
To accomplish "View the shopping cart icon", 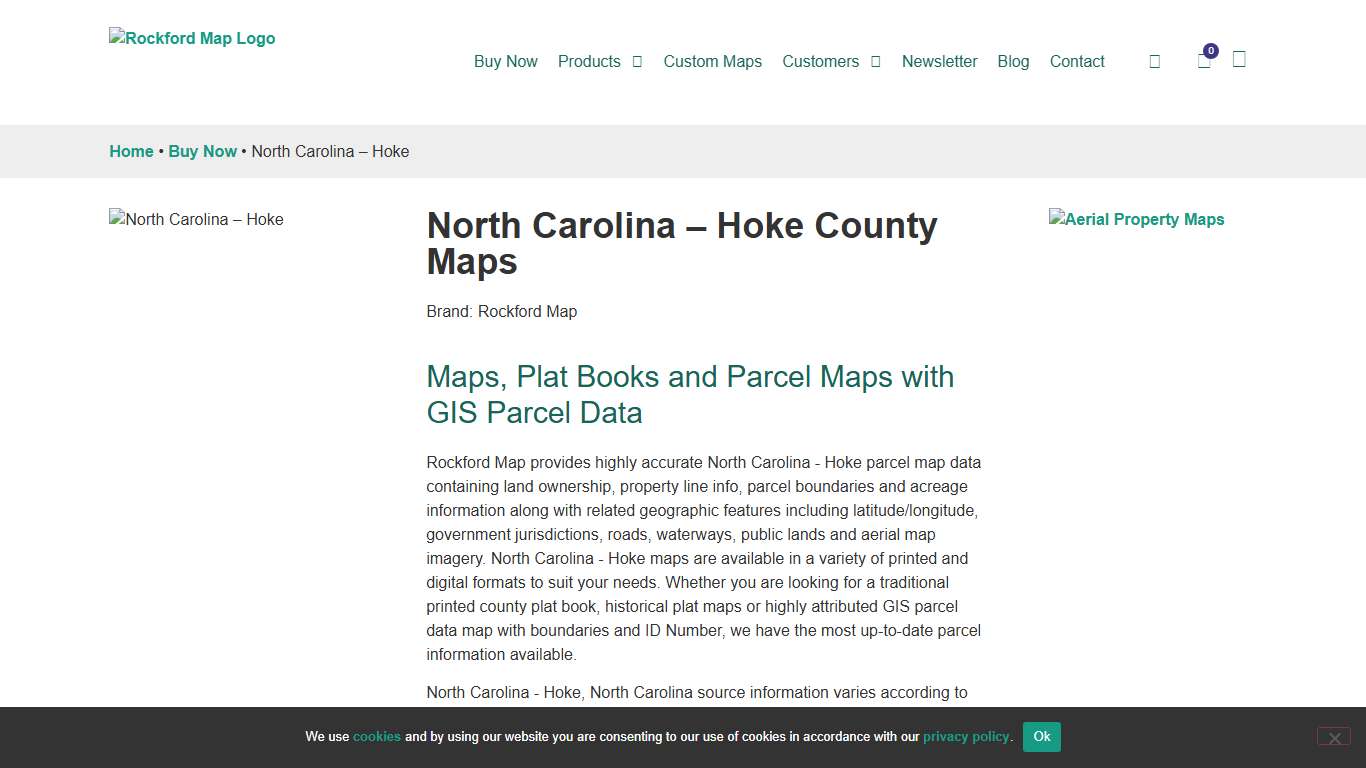I will point(1204,61).
